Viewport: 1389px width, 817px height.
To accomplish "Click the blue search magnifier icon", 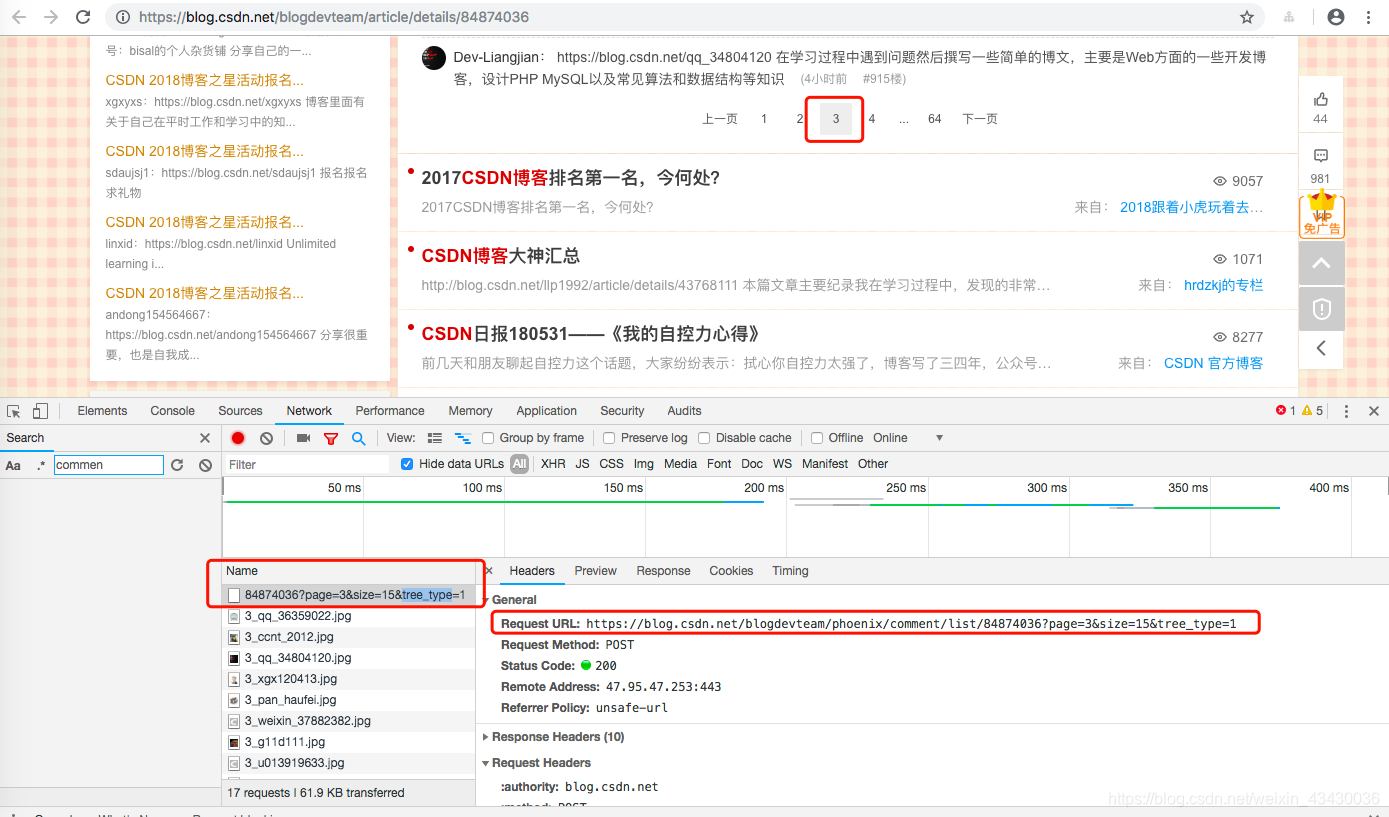I will (358, 438).
